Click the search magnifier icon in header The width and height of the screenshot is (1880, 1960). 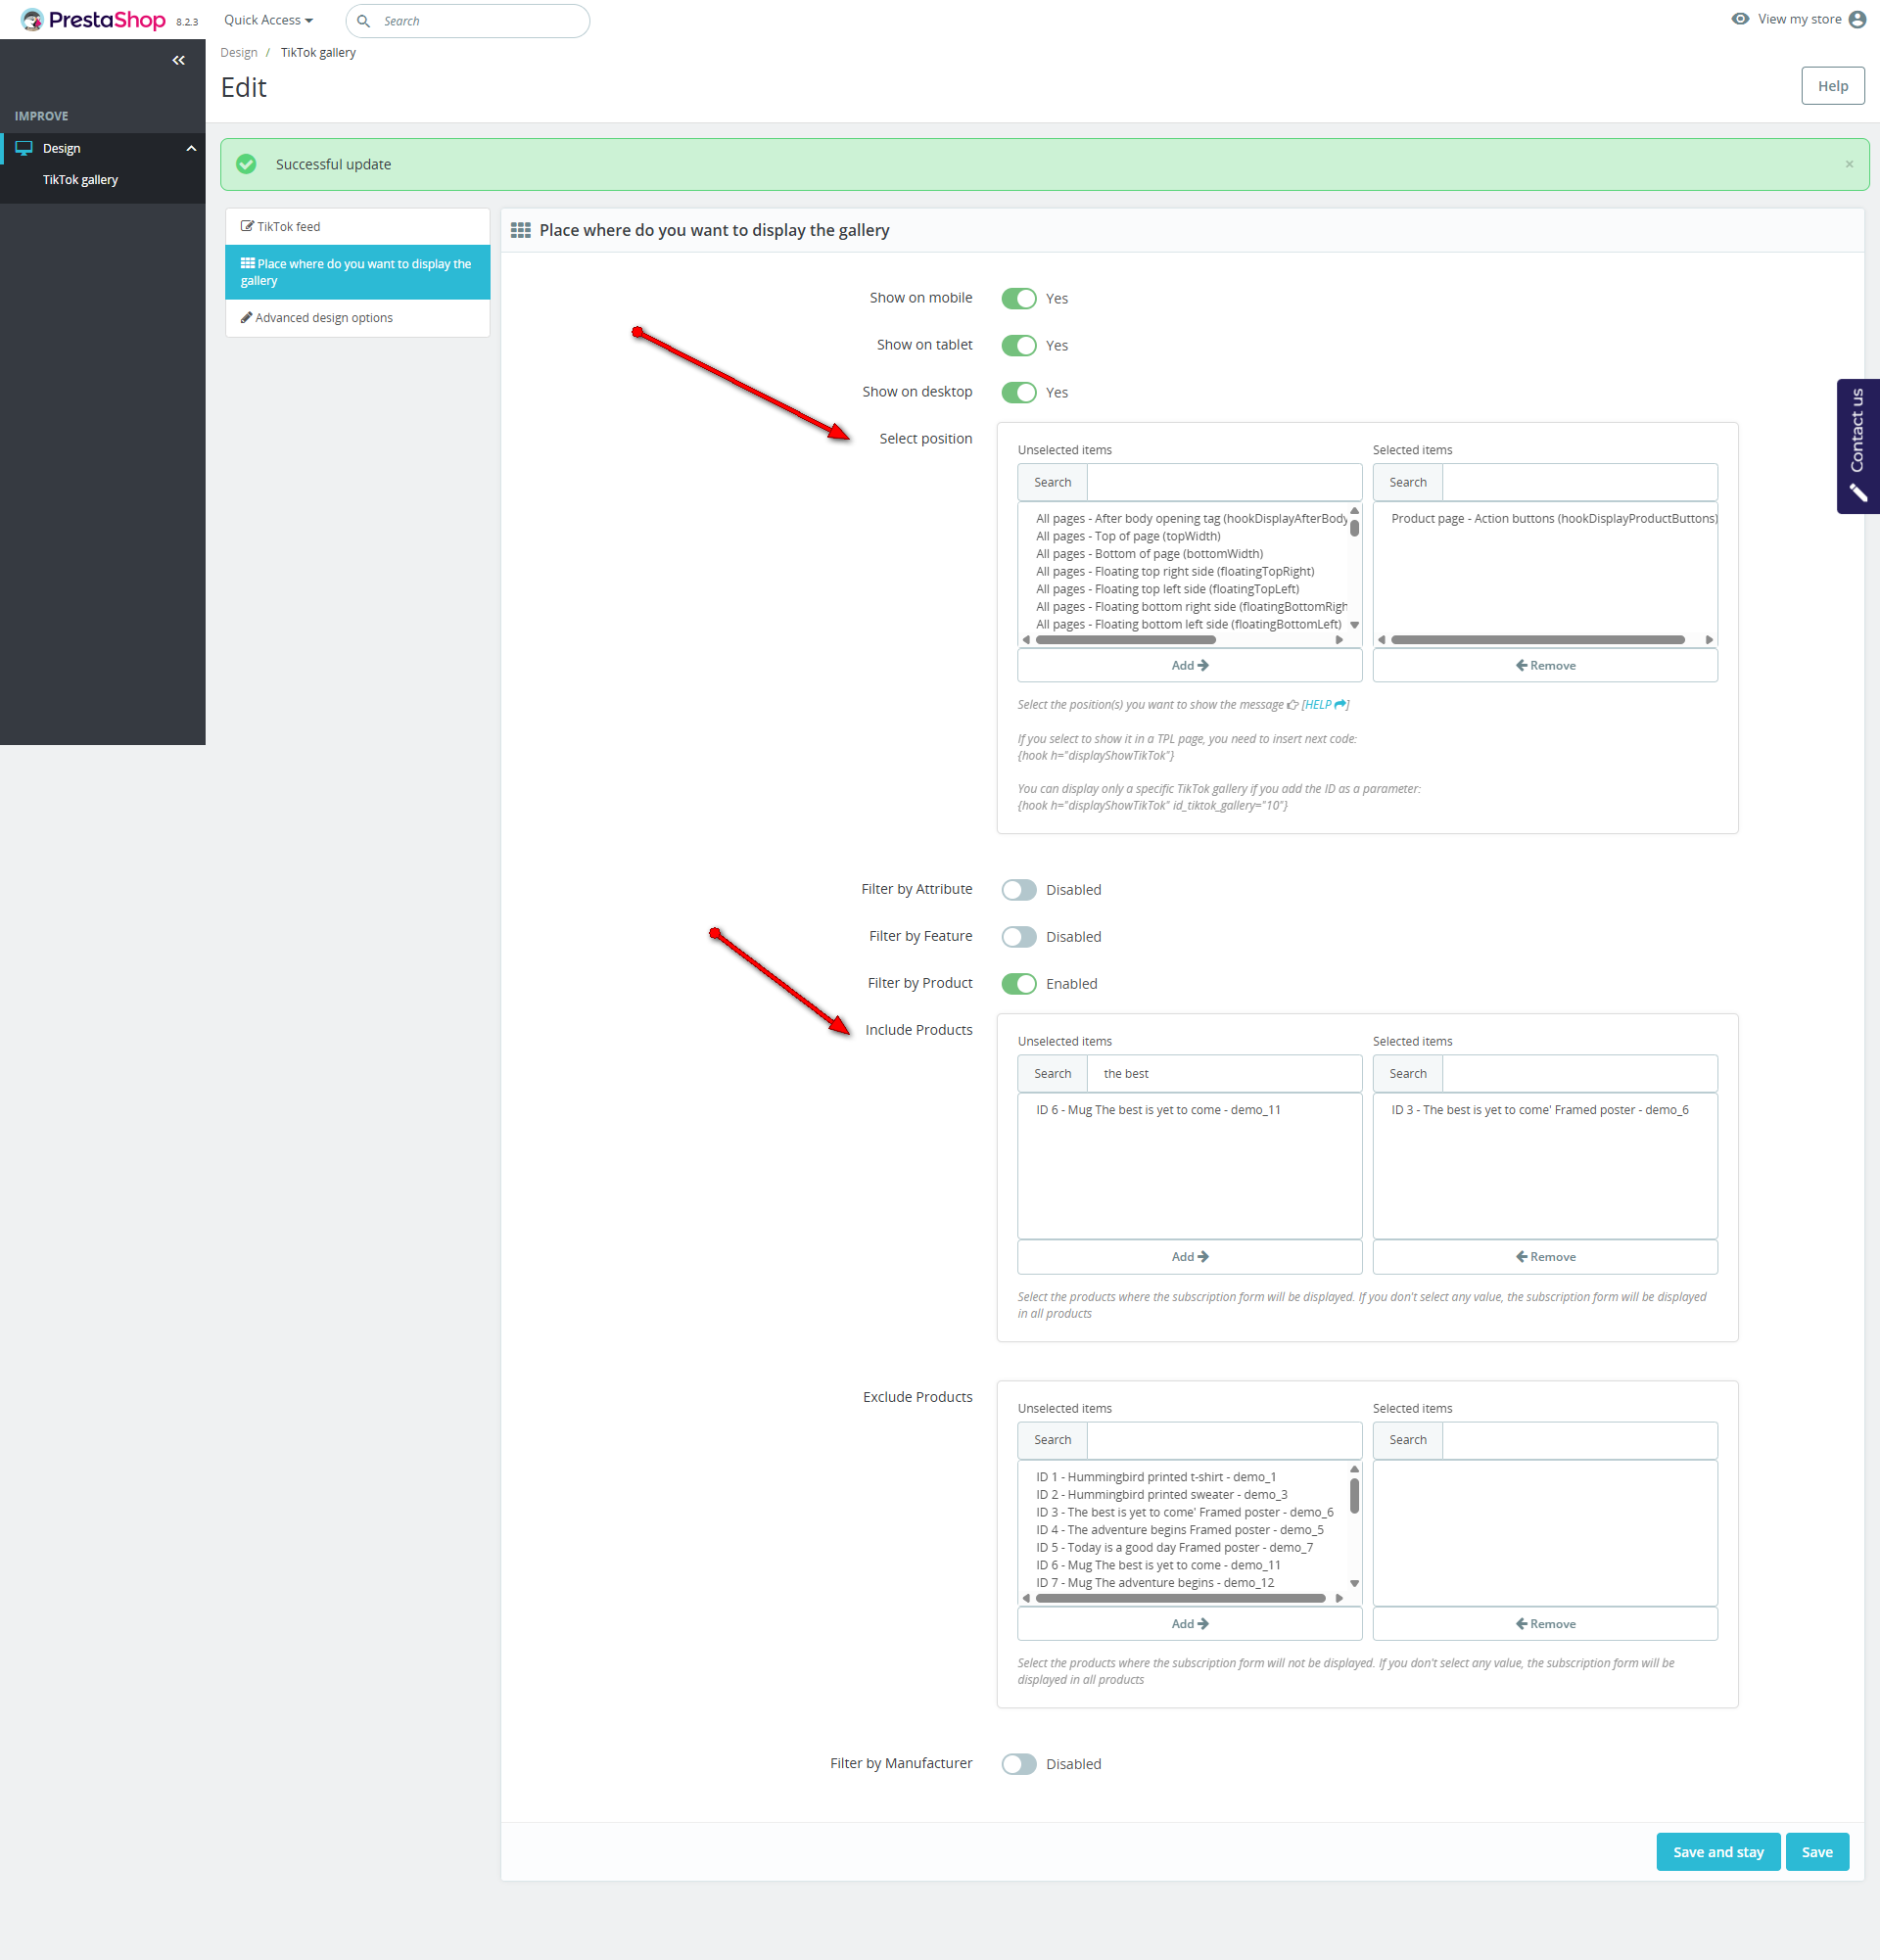364,21
